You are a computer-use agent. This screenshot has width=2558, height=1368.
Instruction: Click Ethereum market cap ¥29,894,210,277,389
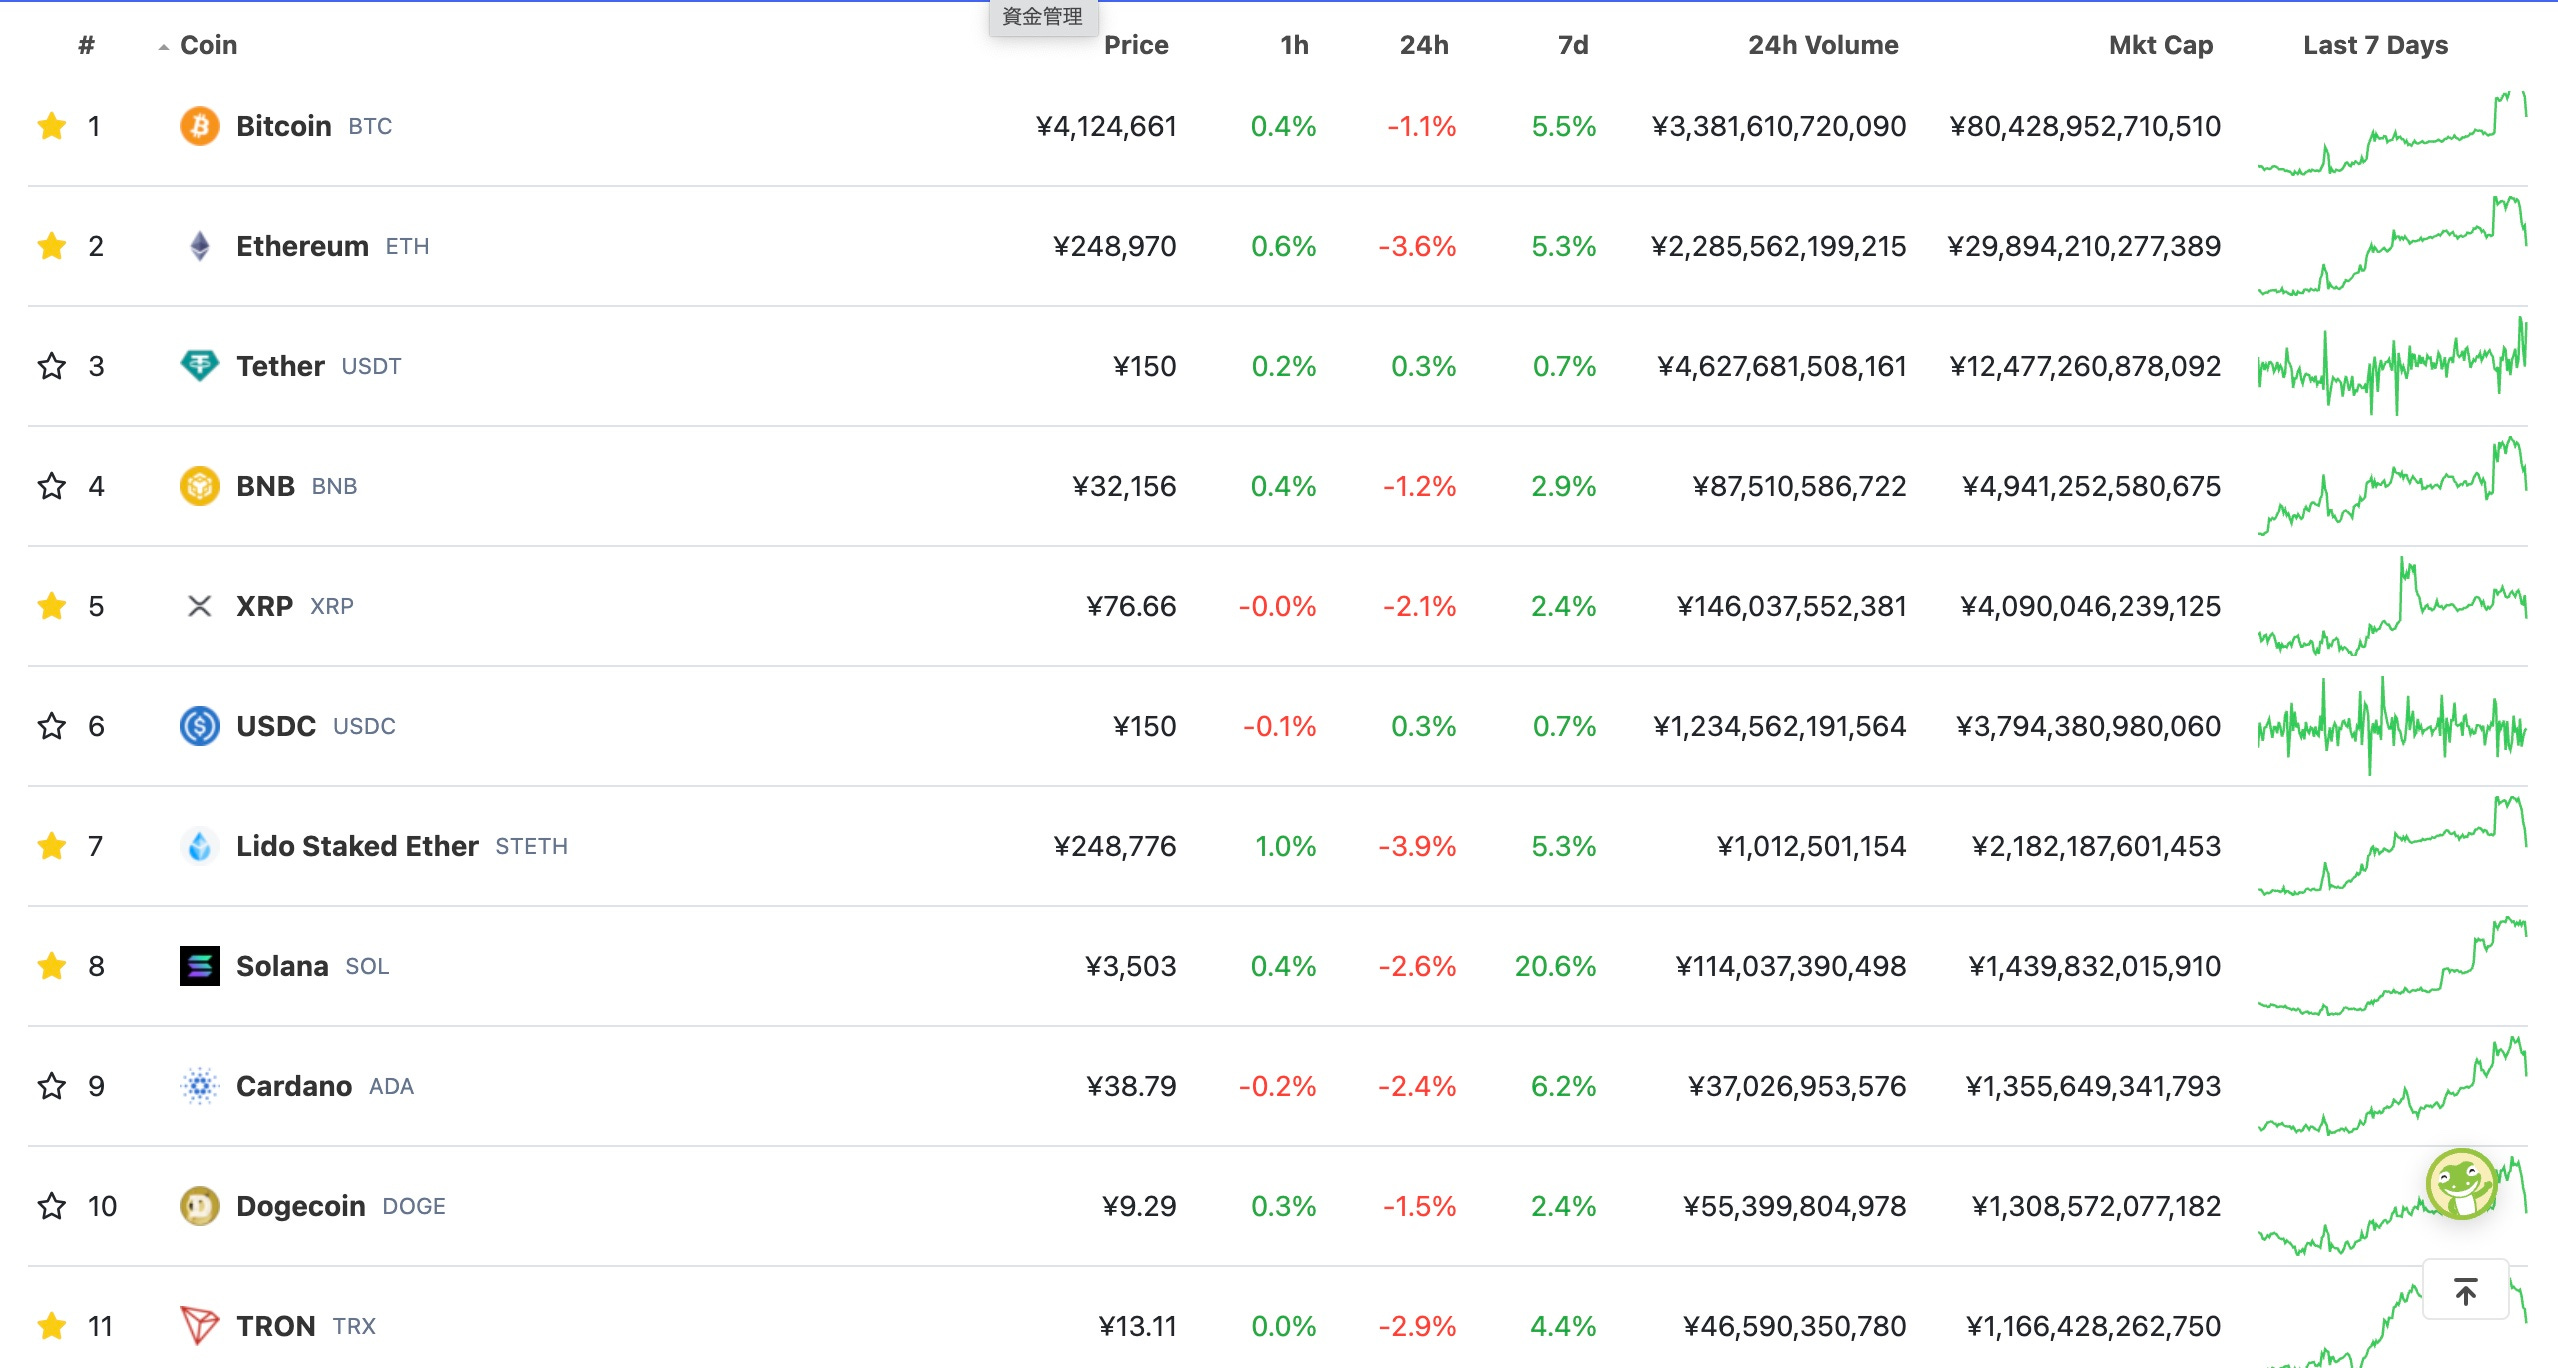2084,246
